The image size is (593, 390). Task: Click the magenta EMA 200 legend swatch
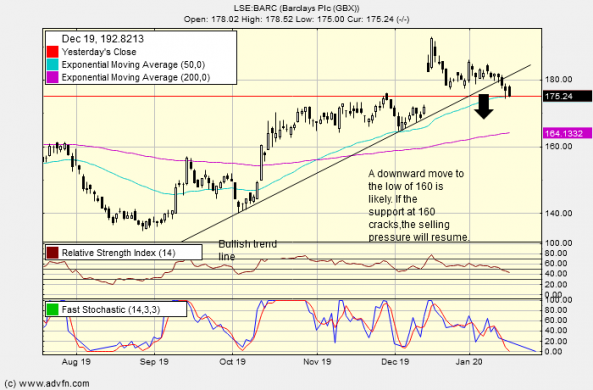[x=53, y=77]
